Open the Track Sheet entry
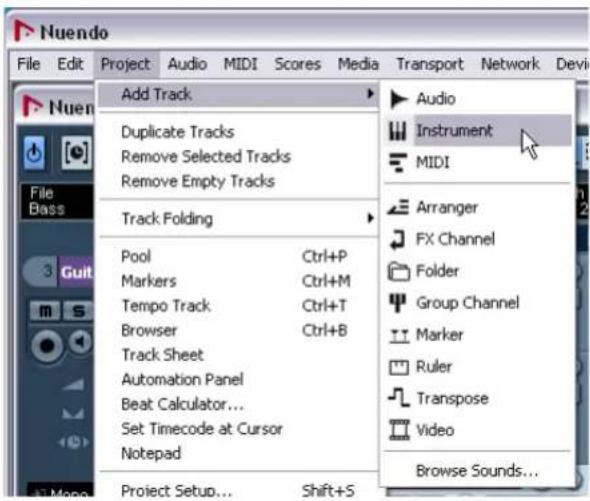 [x=238, y=355]
